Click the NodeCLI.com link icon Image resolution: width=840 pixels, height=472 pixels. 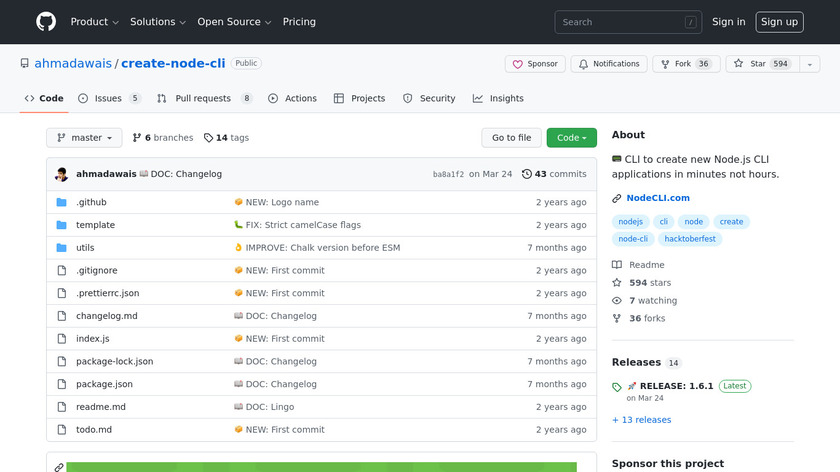coord(617,198)
